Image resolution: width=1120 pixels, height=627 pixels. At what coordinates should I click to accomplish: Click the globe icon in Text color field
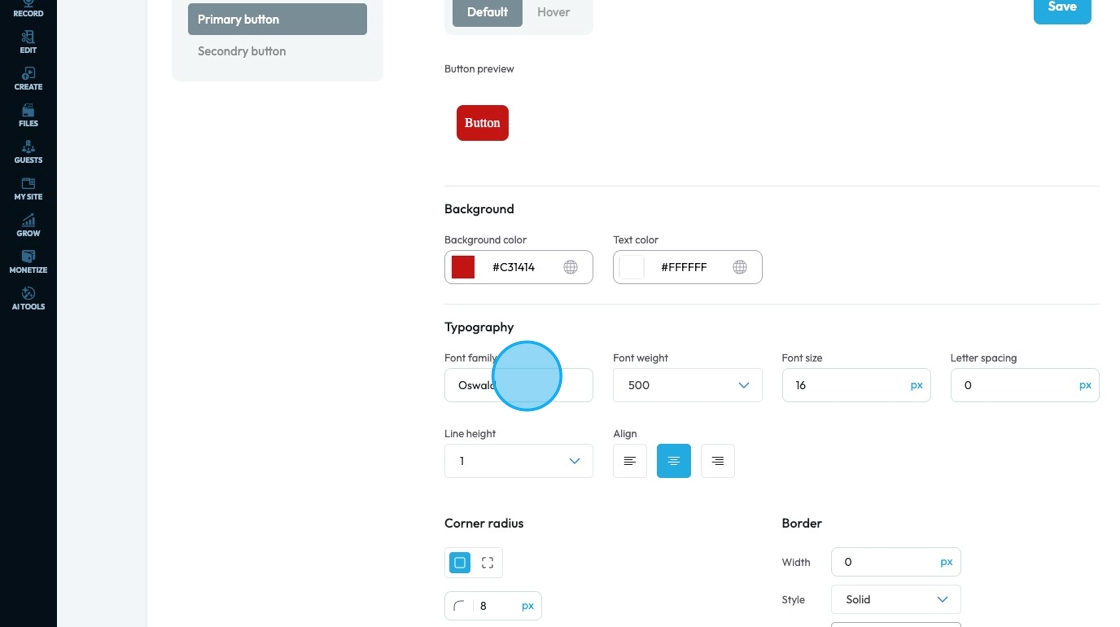click(x=739, y=267)
